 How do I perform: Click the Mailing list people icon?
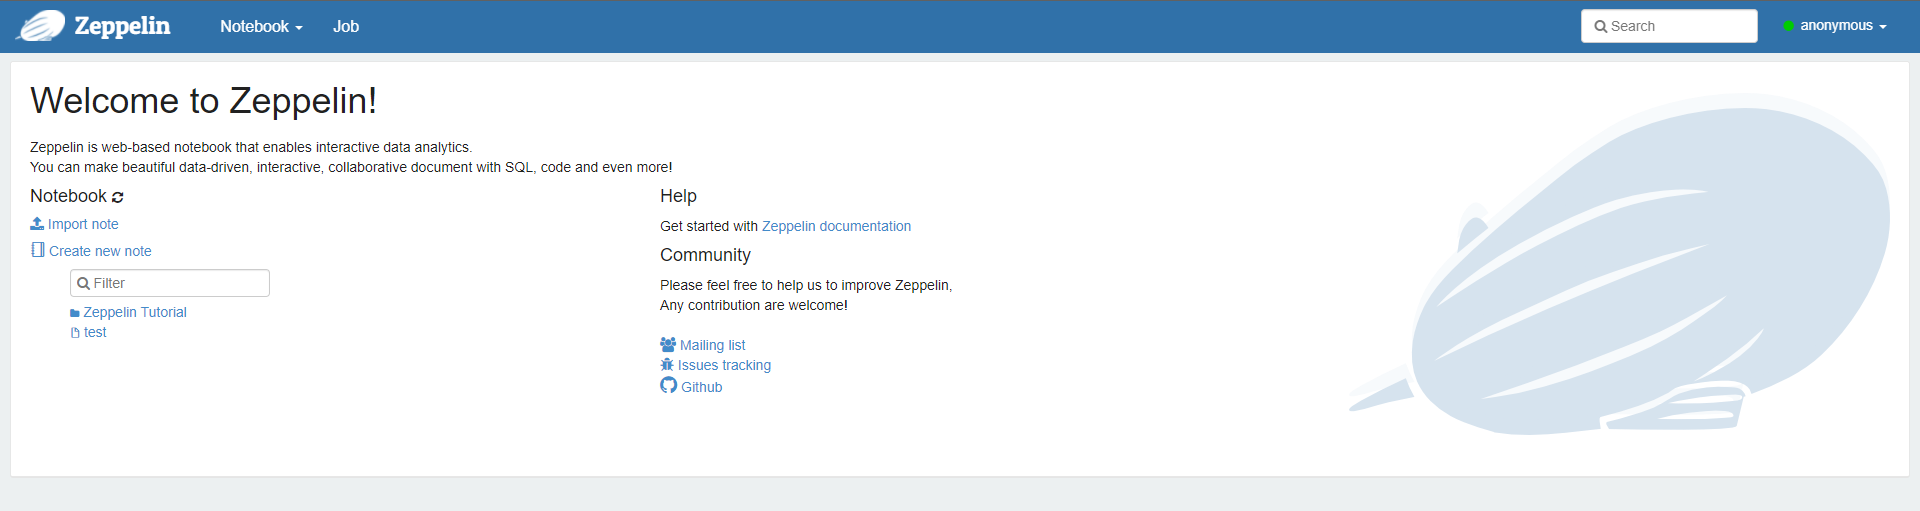pyautogui.click(x=668, y=344)
